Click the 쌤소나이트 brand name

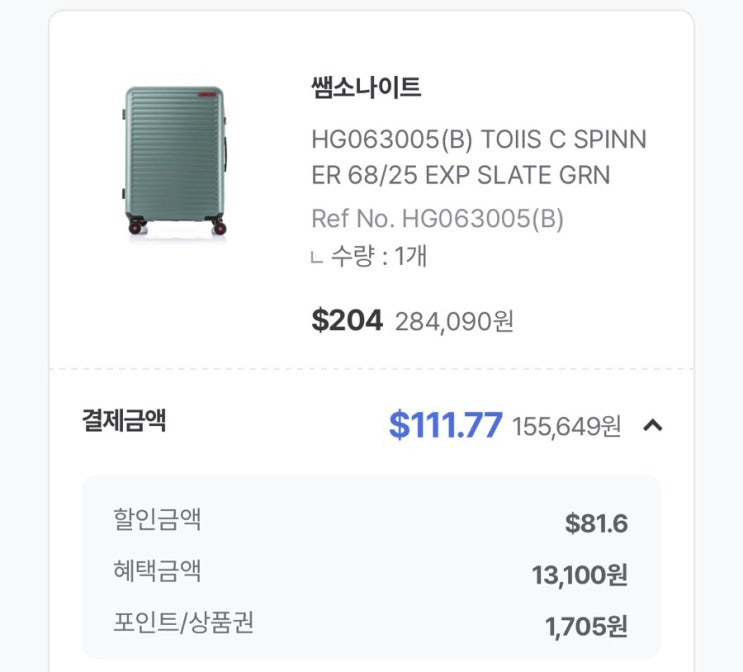coord(366,88)
